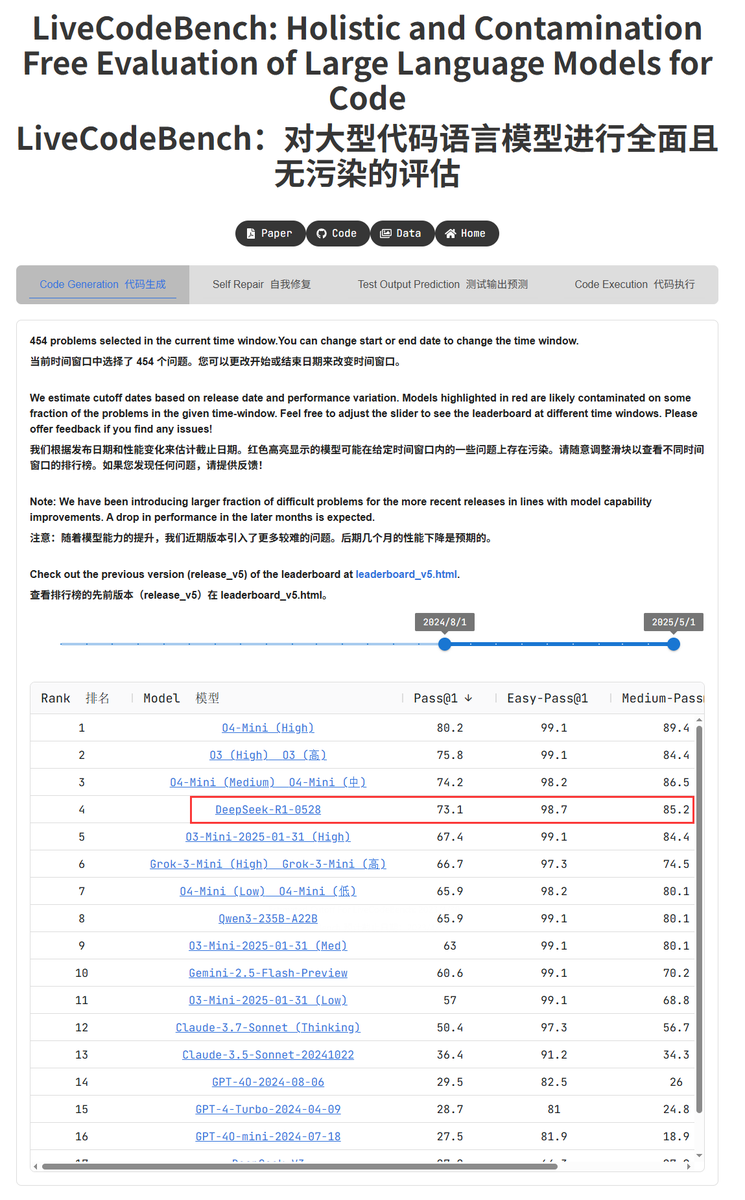Open the O4-Mini (Medium) model link
Image resolution: width=745 pixels, height=1200 pixels.
coord(268,782)
